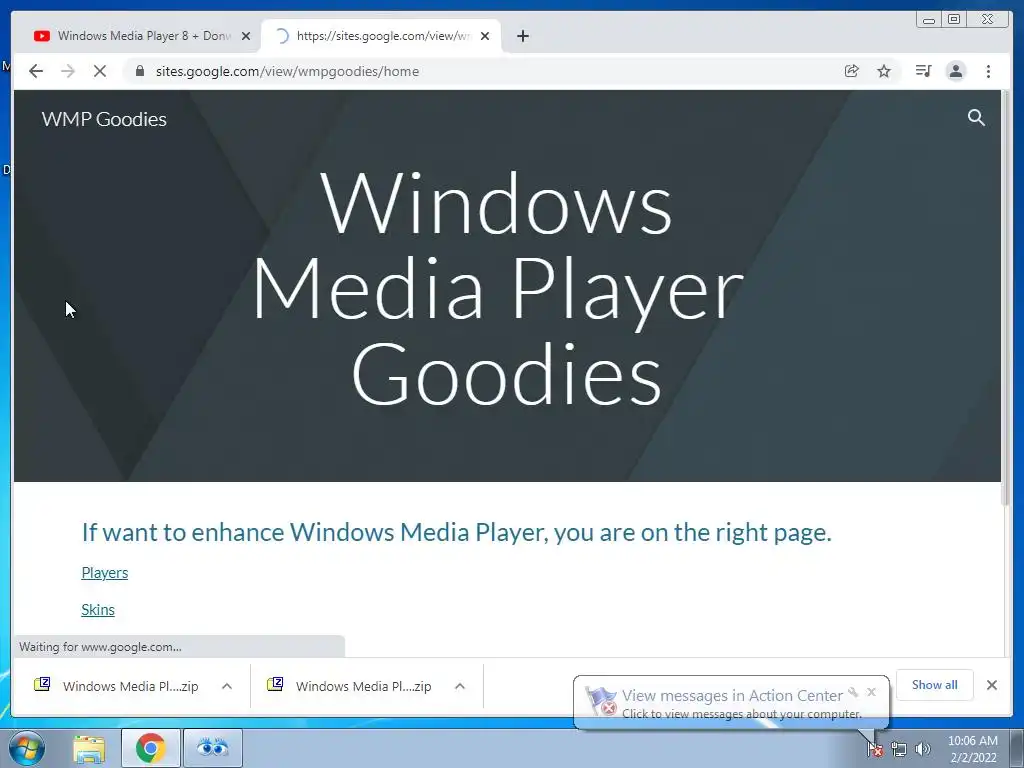The height and width of the screenshot is (768, 1024).
Task: Open a new tab with the plus button
Action: click(x=522, y=36)
